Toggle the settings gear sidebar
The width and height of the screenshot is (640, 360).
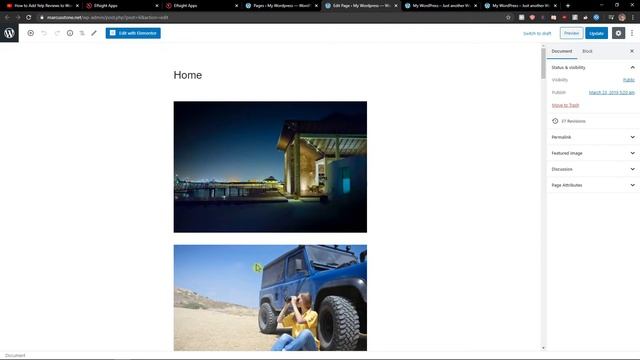pos(618,33)
